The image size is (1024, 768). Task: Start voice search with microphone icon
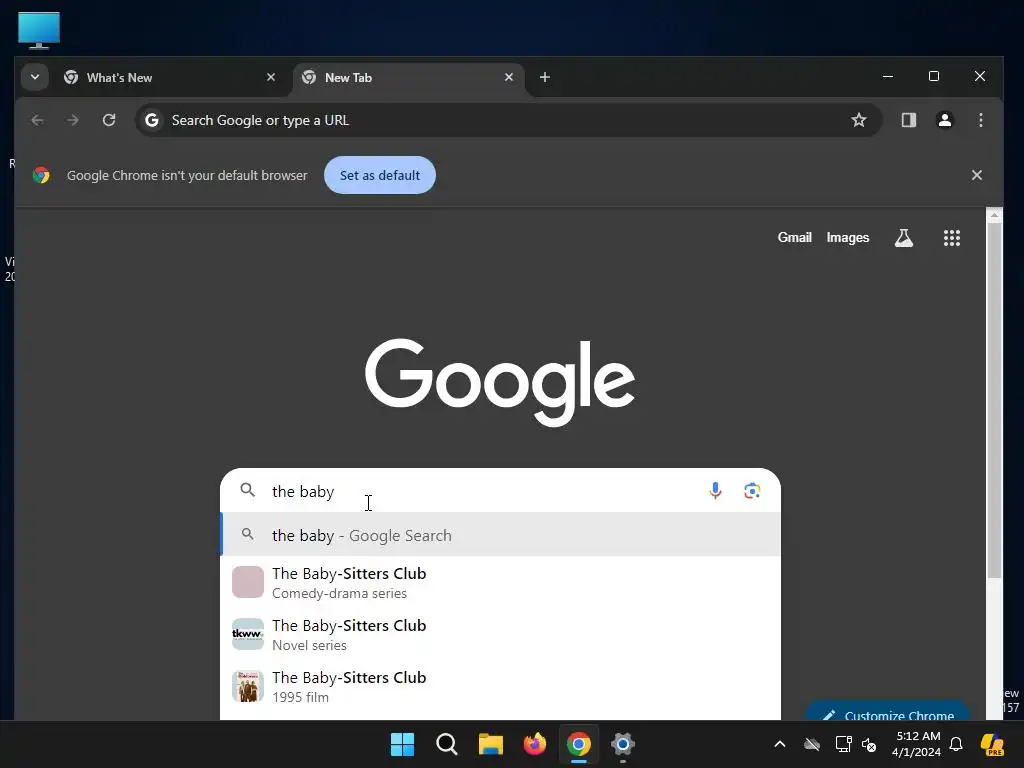tap(715, 490)
